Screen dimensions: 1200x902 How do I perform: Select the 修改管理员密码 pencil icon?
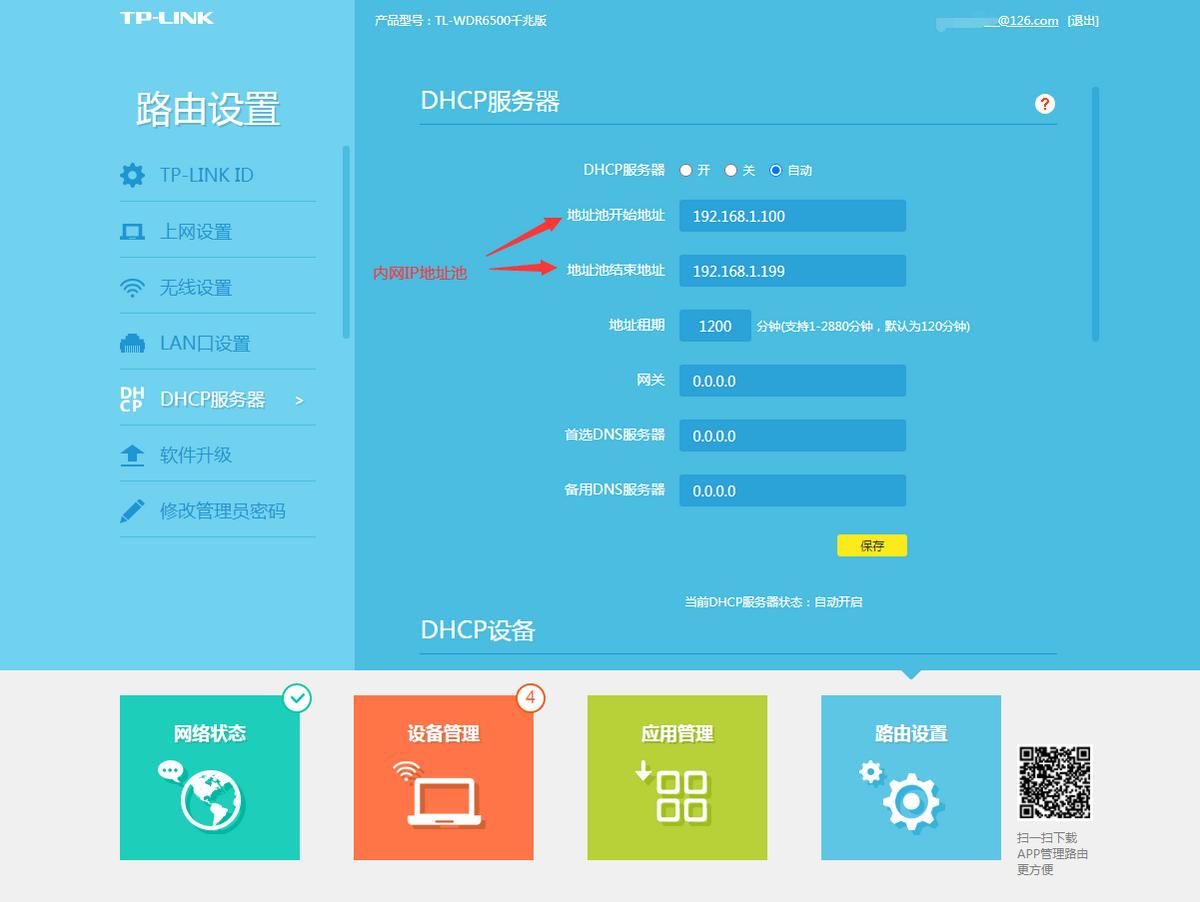133,509
